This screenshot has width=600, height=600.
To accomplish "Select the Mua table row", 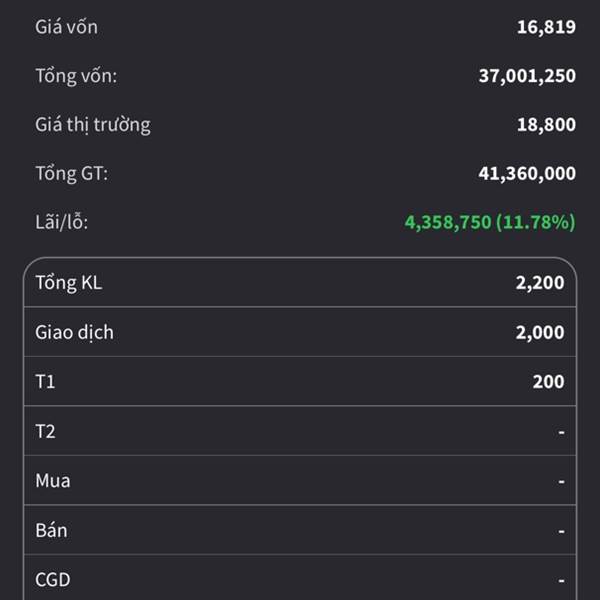I will 300,480.
